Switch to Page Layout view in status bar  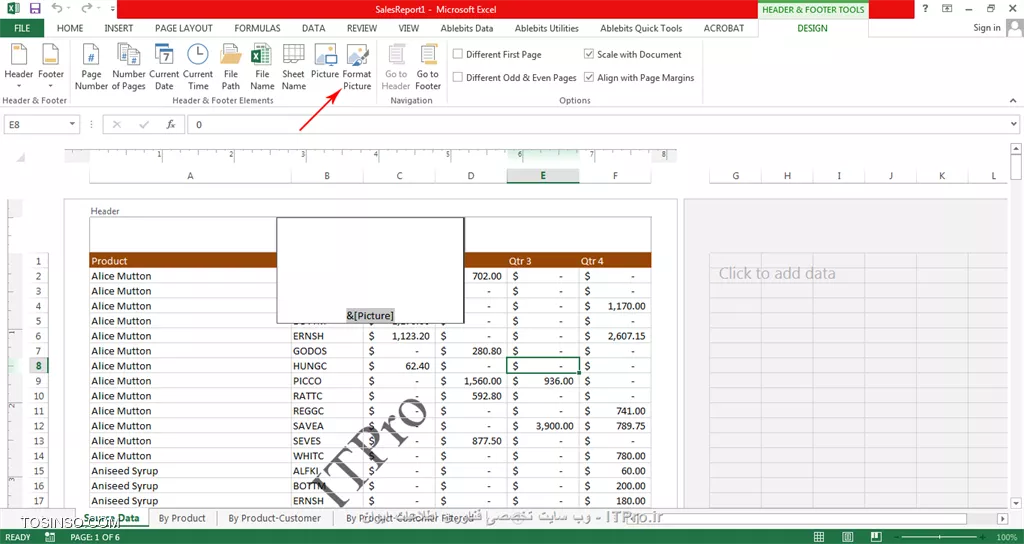pyautogui.click(x=847, y=537)
